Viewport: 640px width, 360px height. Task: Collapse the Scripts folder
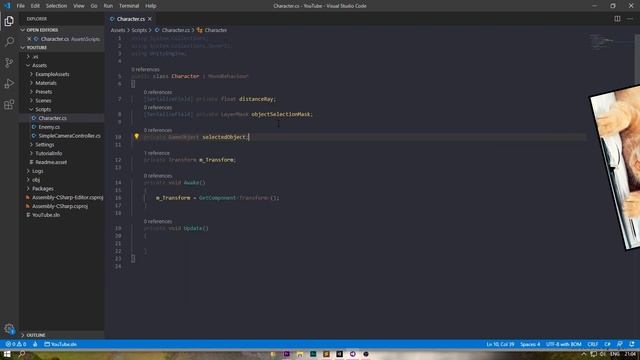[x=42, y=109]
